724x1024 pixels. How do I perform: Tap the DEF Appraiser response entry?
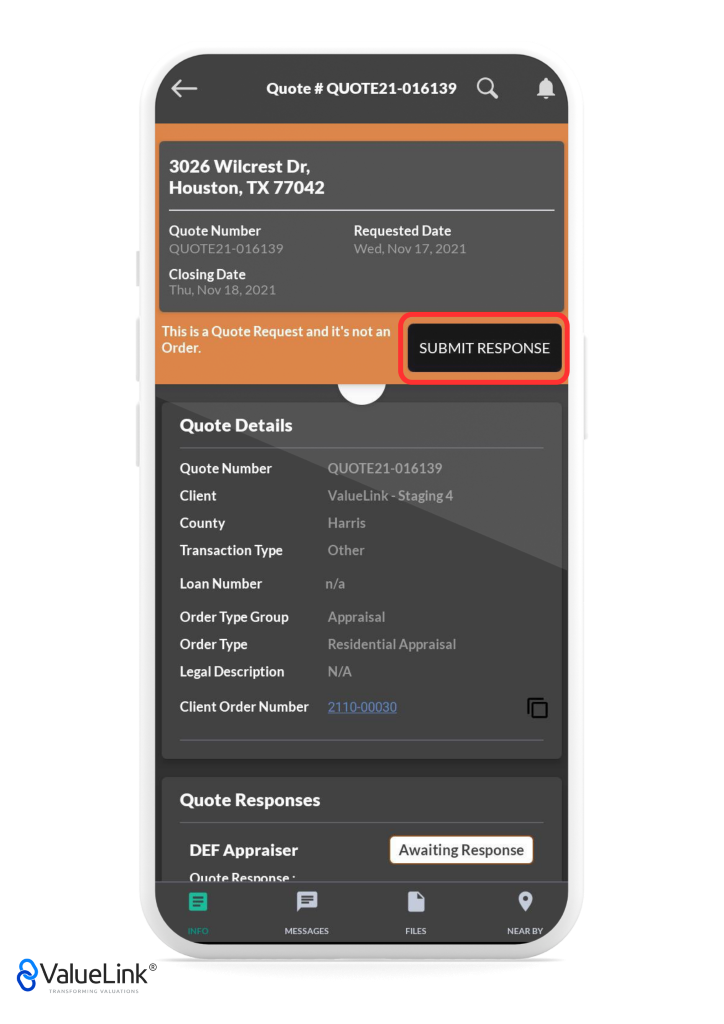click(244, 850)
